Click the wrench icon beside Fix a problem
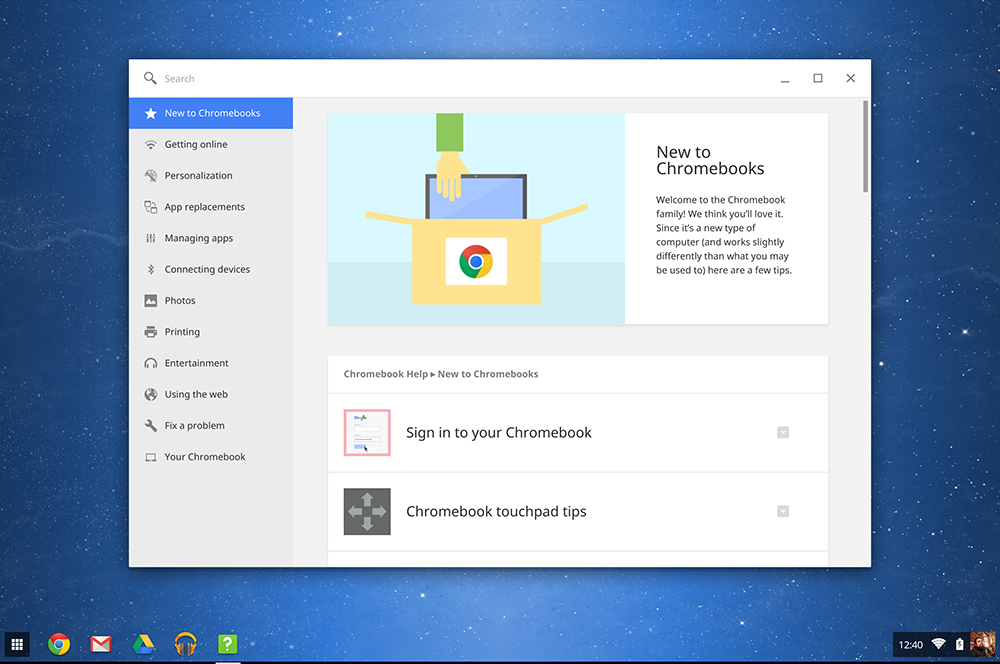This screenshot has width=1000, height=664. (x=151, y=425)
